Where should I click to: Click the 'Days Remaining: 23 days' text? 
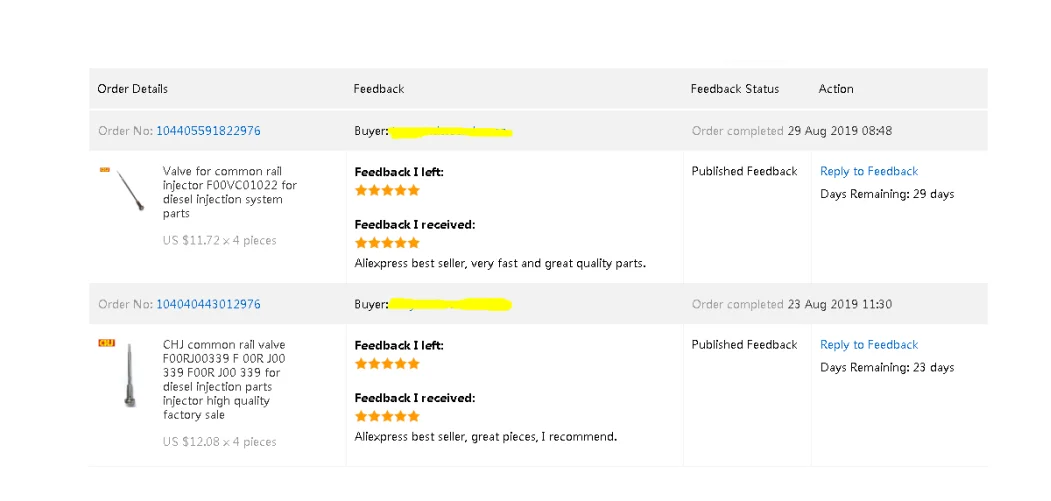pos(886,367)
